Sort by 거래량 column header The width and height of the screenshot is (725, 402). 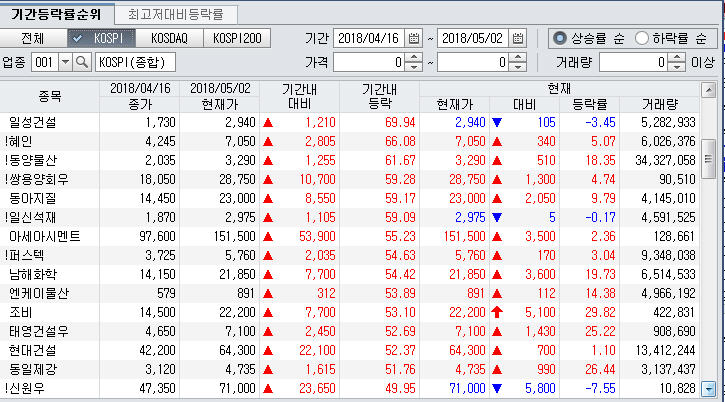[x=659, y=105]
